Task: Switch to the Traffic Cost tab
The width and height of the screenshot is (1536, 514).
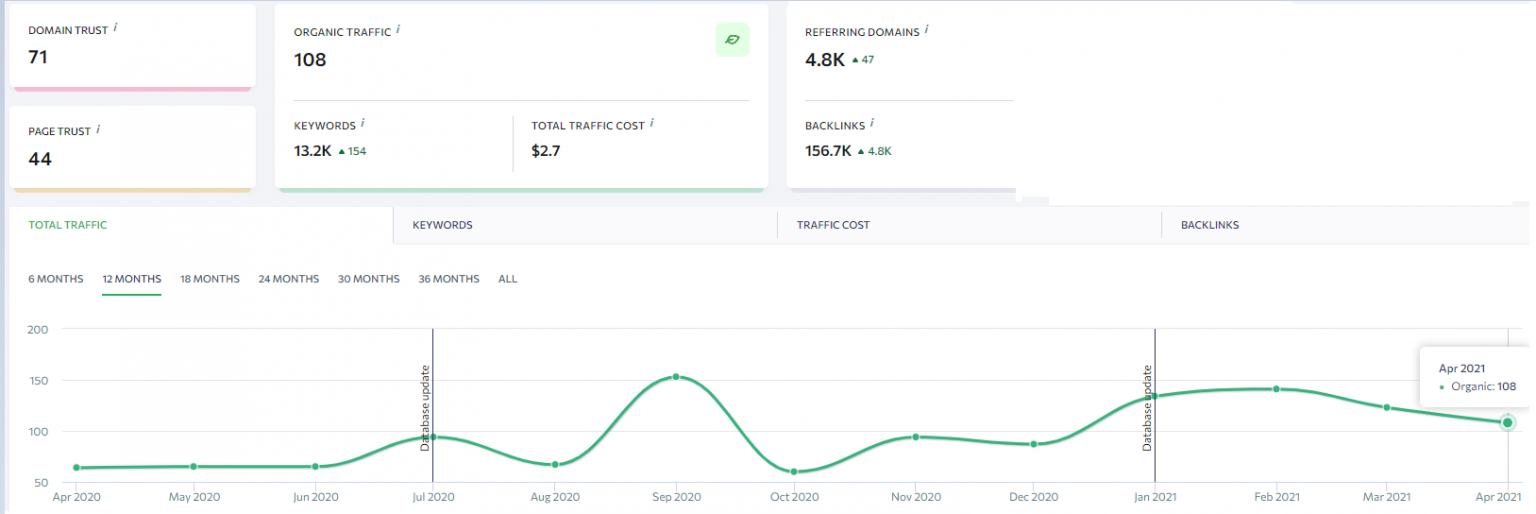Action: 969,225
